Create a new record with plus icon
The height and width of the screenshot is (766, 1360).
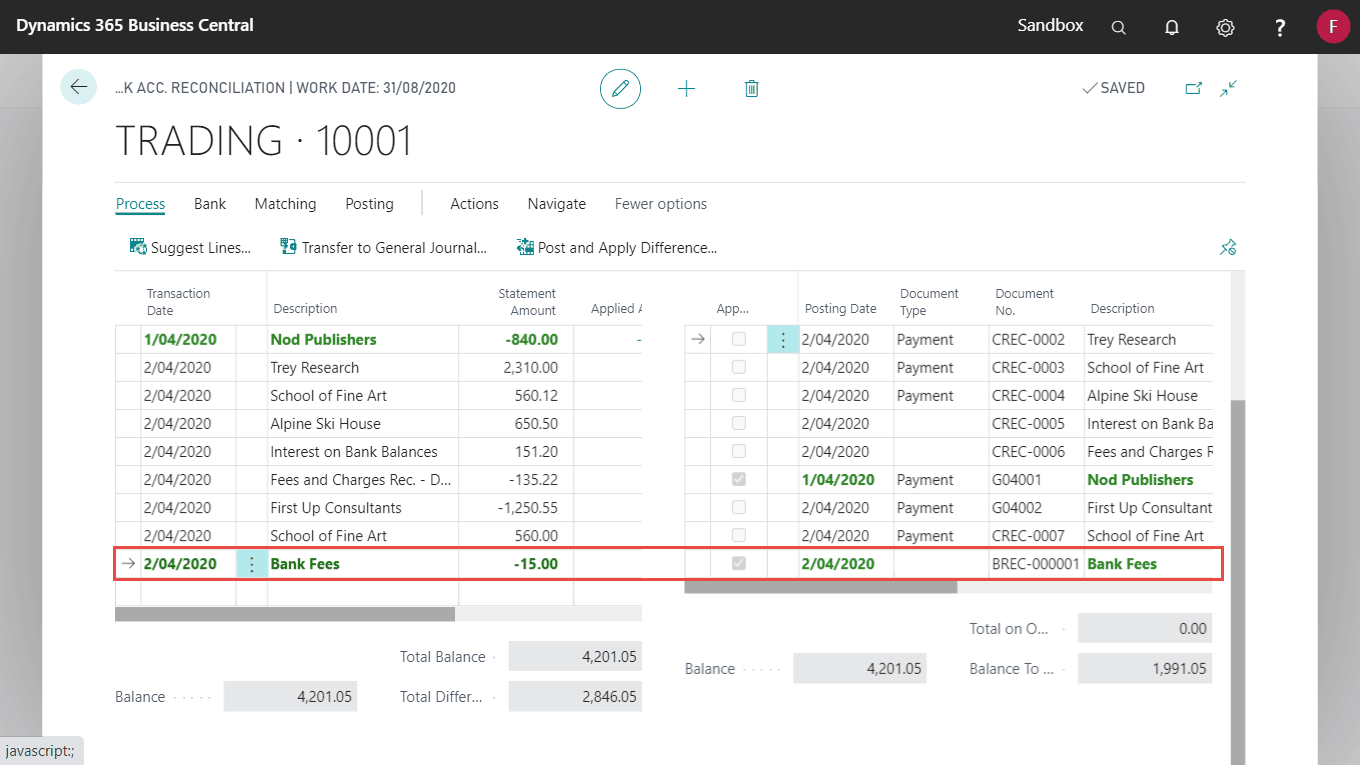pos(686,88)
